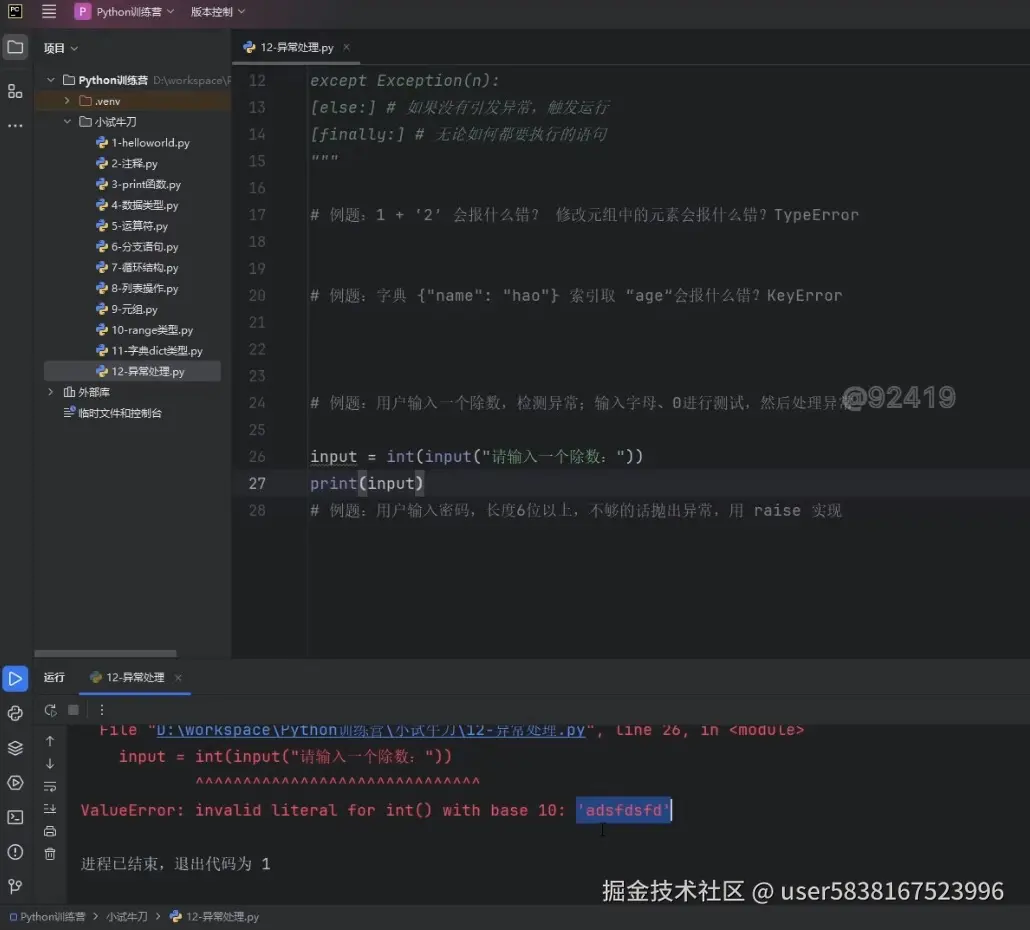Expand the .venv folder
Image resolution: width=1030 pixels, height=930 pixels.
(x=67, y=100)
